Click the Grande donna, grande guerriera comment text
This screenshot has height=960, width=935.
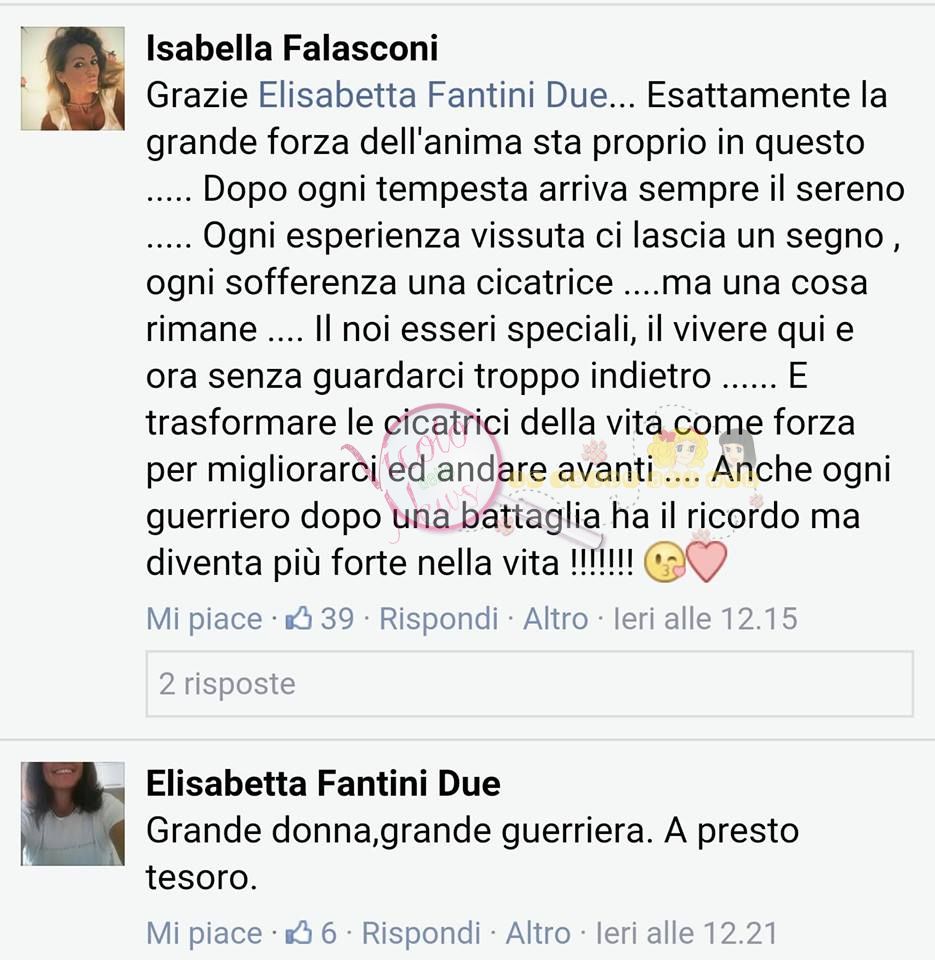tap(472, 854)
